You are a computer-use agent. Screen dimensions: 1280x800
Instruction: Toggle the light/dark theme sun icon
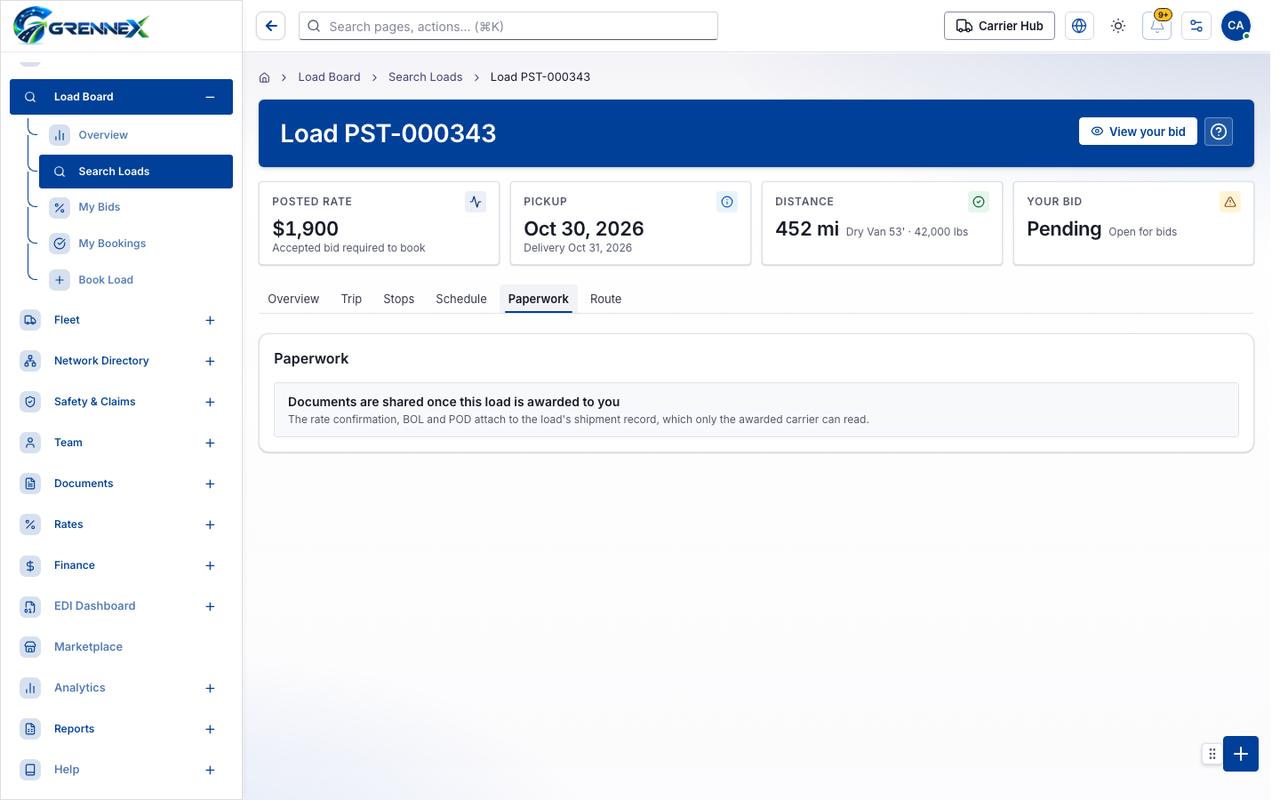(x=1118, y=26)
